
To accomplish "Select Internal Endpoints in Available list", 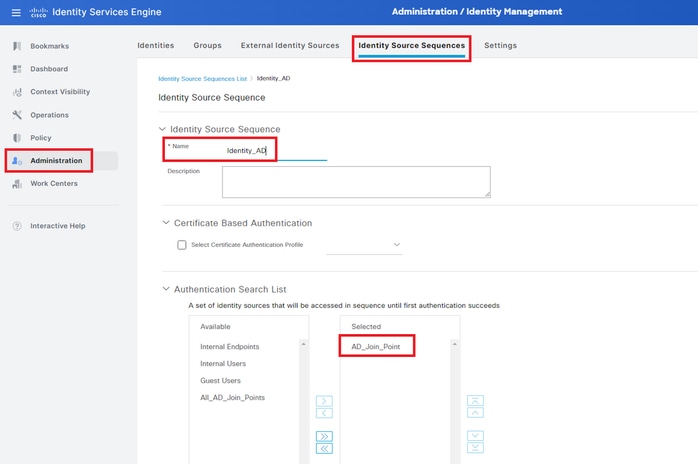I will (x=230, y=346).
